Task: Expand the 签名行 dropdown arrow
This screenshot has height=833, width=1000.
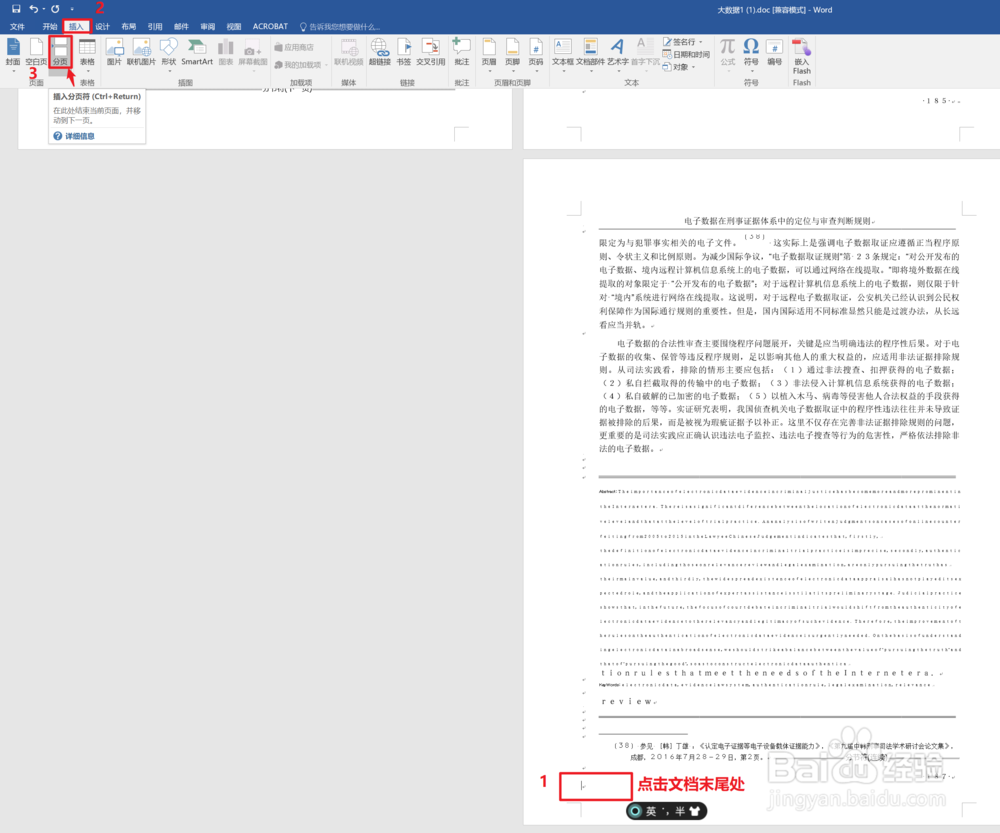Action: coord(701,42)
